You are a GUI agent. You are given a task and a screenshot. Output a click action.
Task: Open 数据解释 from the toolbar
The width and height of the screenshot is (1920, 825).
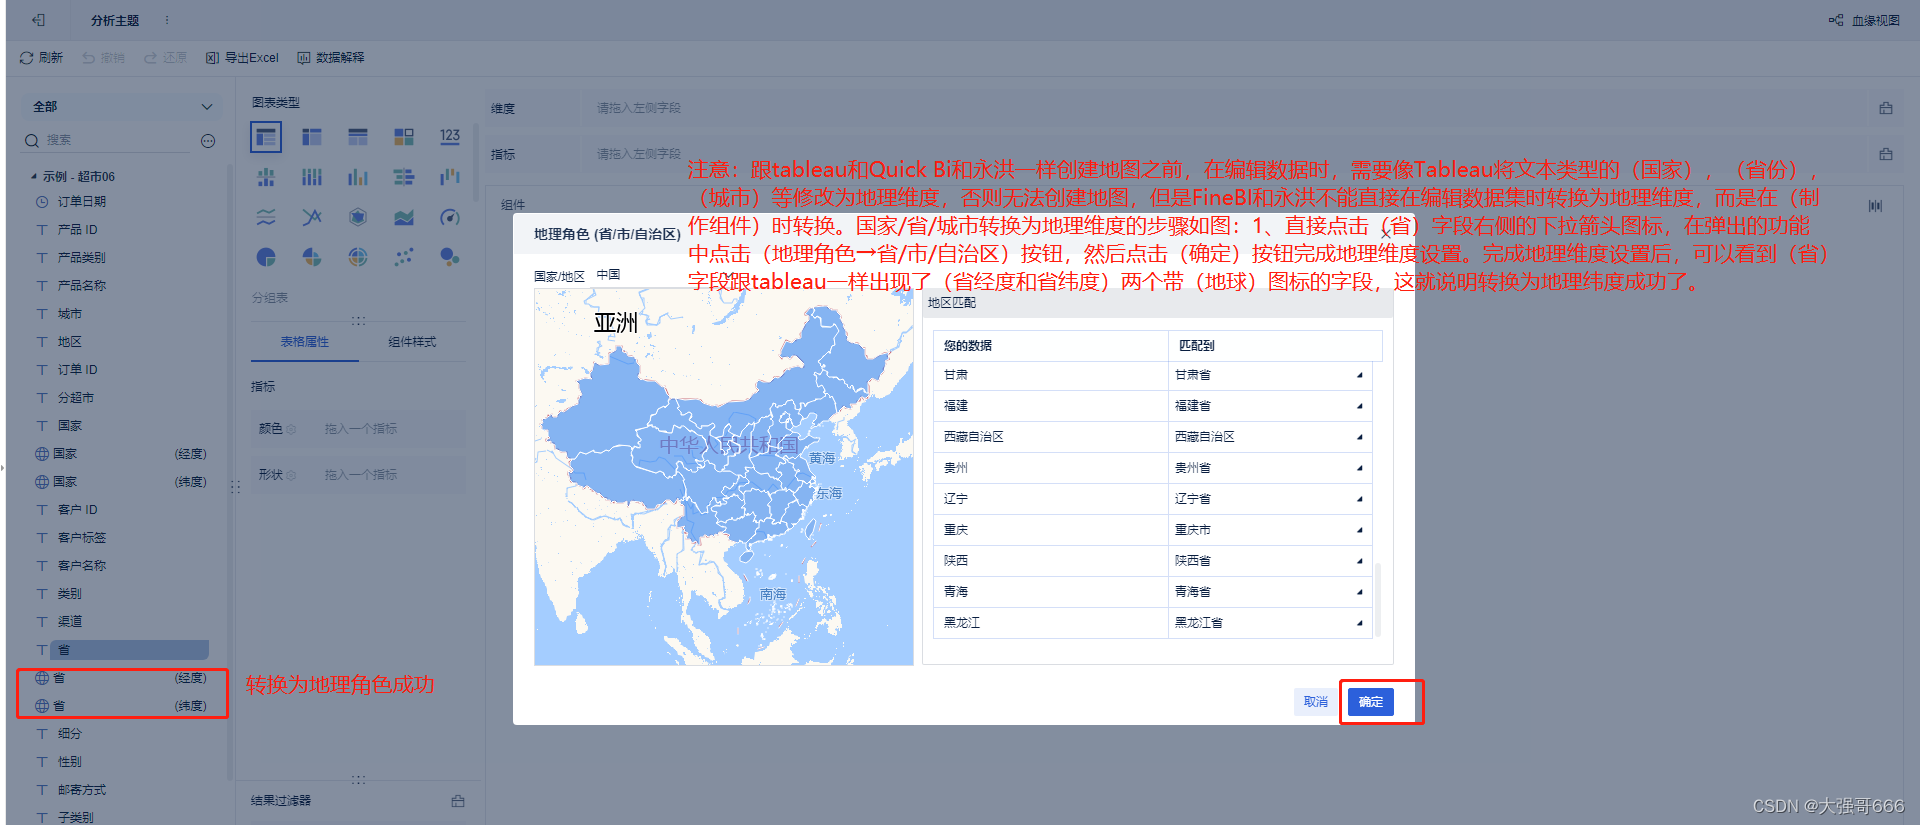pos(331,58)
